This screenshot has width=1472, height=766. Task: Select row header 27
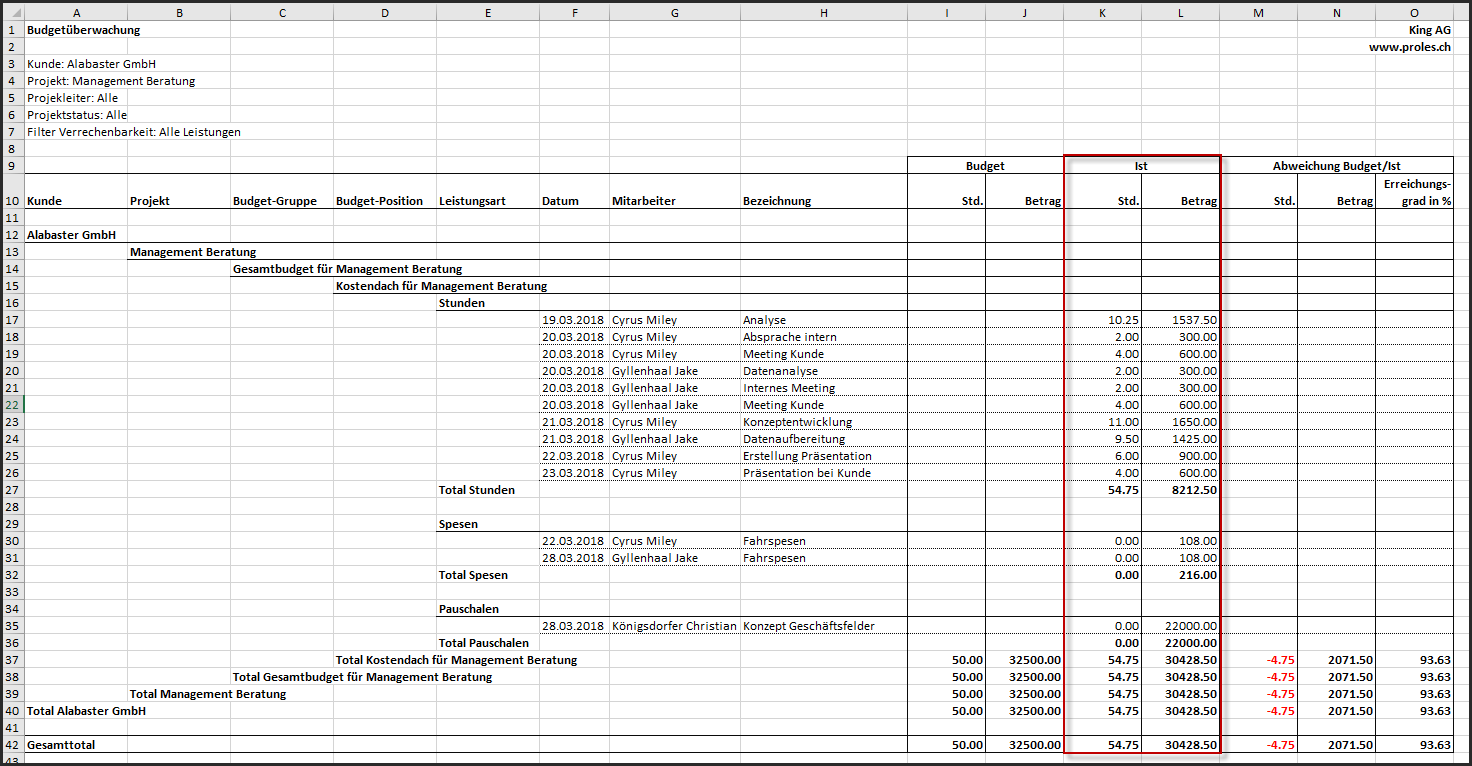(11, 490)
